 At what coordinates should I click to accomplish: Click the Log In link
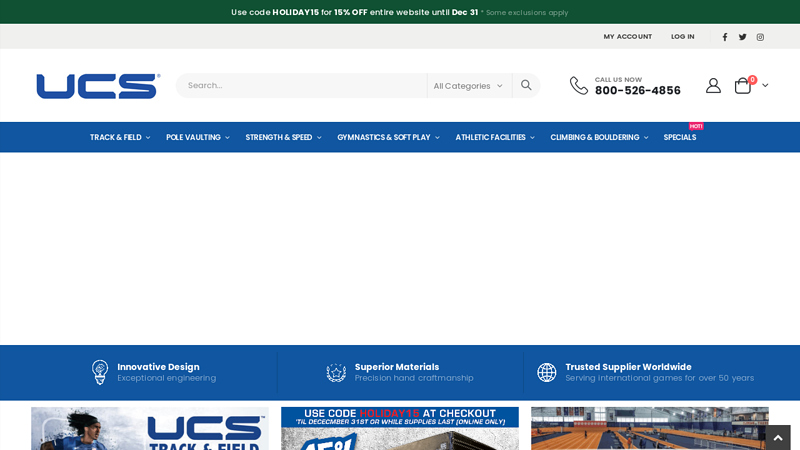coord(682,37)
